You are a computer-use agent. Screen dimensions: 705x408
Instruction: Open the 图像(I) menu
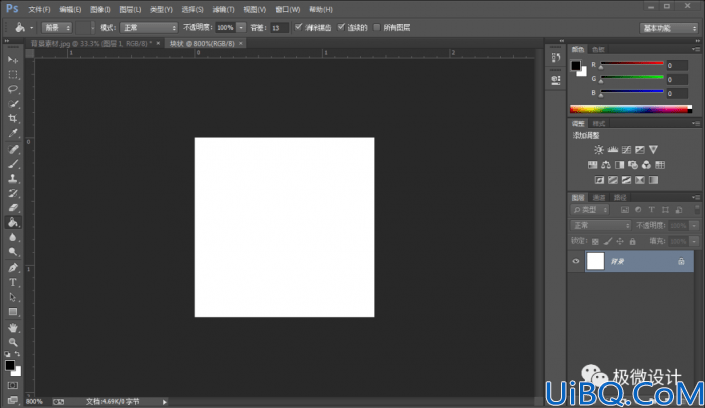(x=100, y=9)
